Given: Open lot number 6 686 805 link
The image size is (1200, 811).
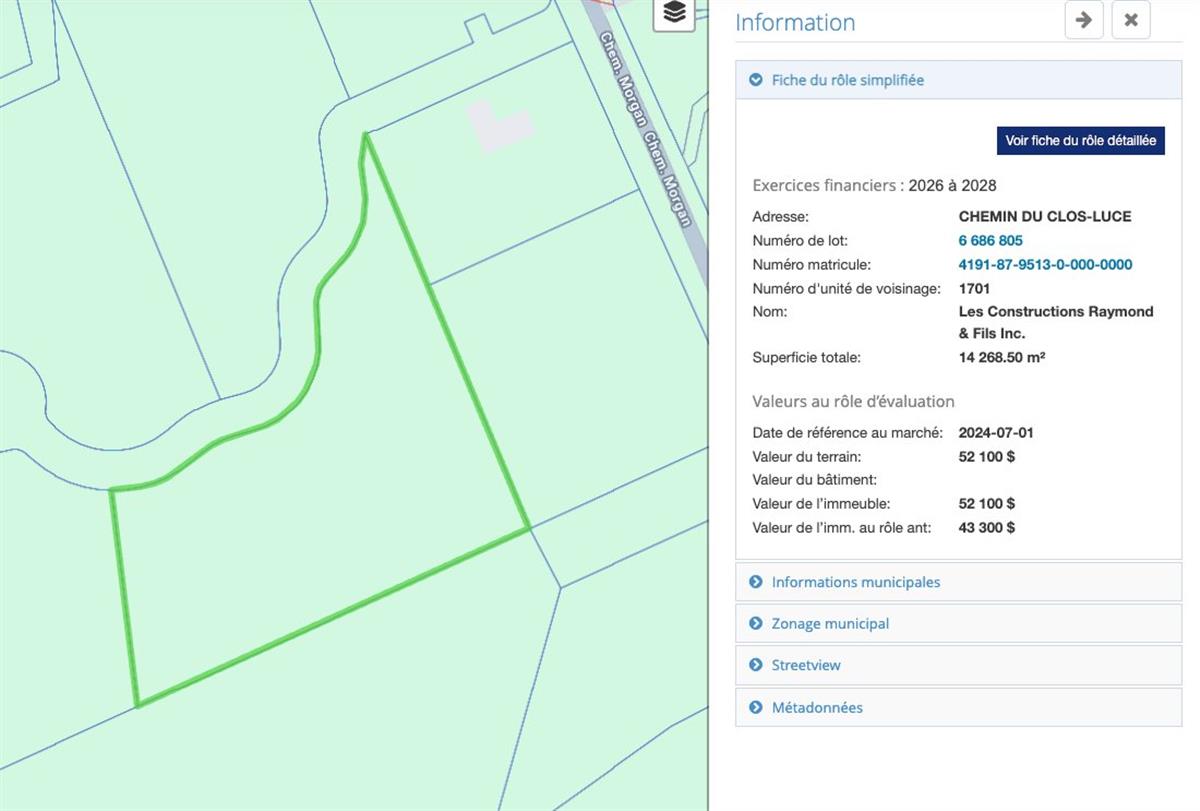Looking at the screenshot, I should pos(990,241).
